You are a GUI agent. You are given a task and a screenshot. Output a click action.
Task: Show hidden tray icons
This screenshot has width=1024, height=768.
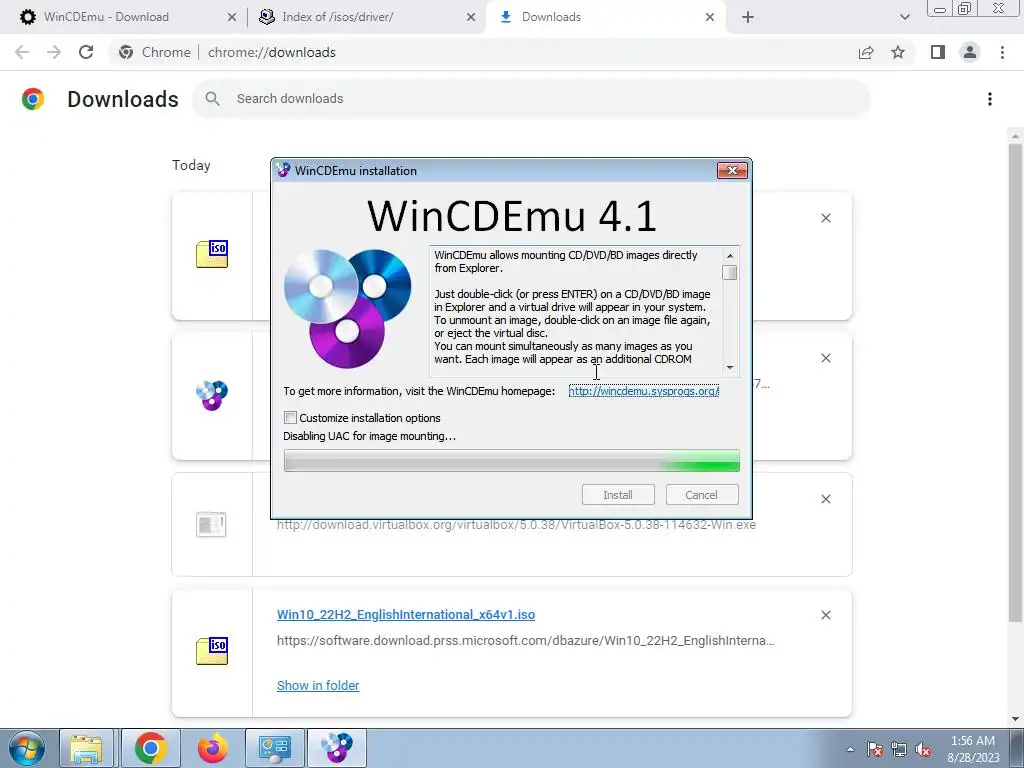(x=850, y=749)
